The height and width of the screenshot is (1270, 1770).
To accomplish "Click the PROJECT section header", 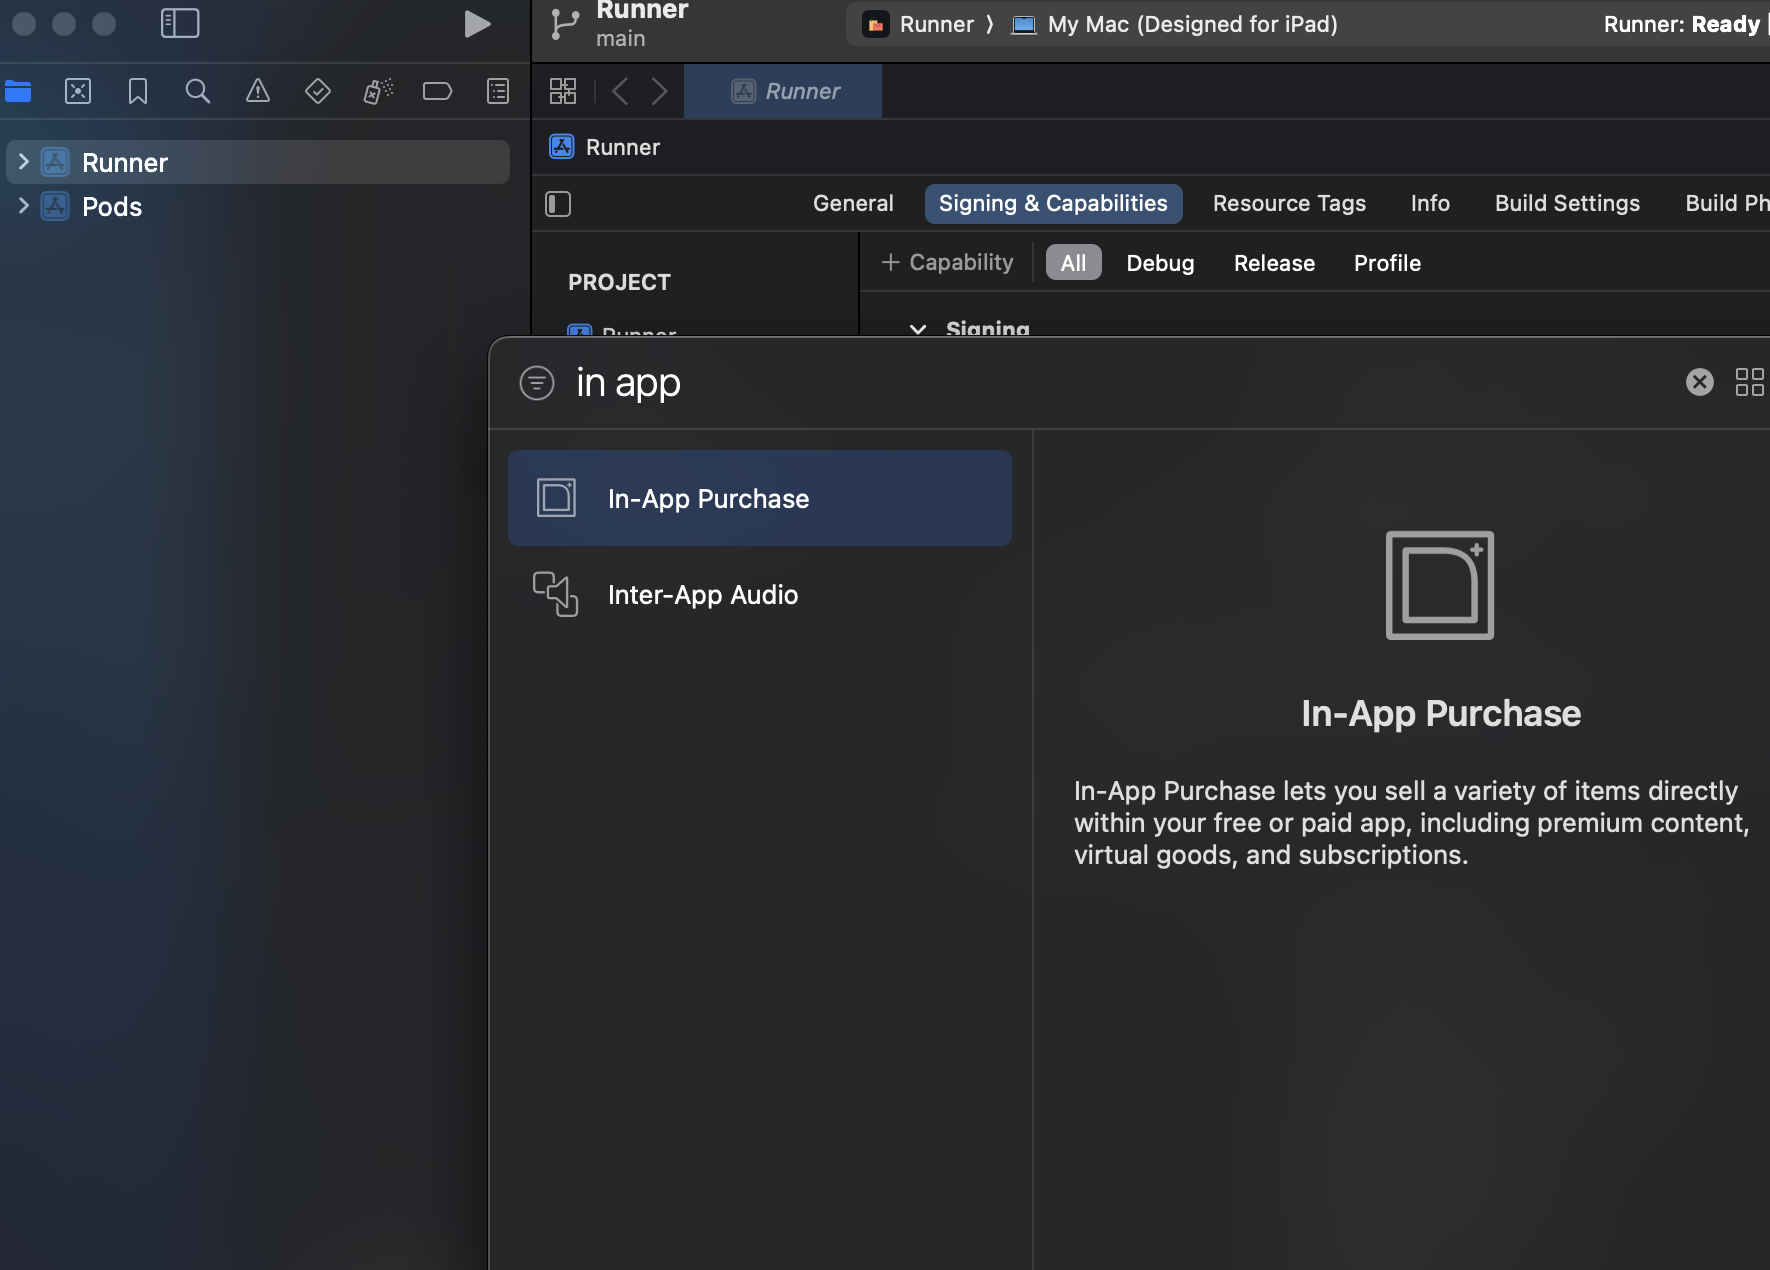I will click(619, 282).
